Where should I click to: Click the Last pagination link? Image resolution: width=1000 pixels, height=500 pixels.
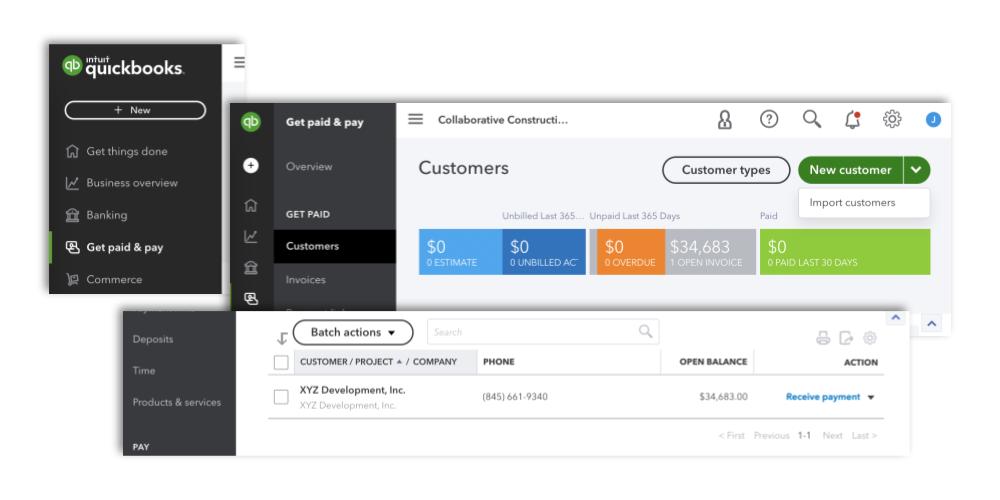[864, 436]
